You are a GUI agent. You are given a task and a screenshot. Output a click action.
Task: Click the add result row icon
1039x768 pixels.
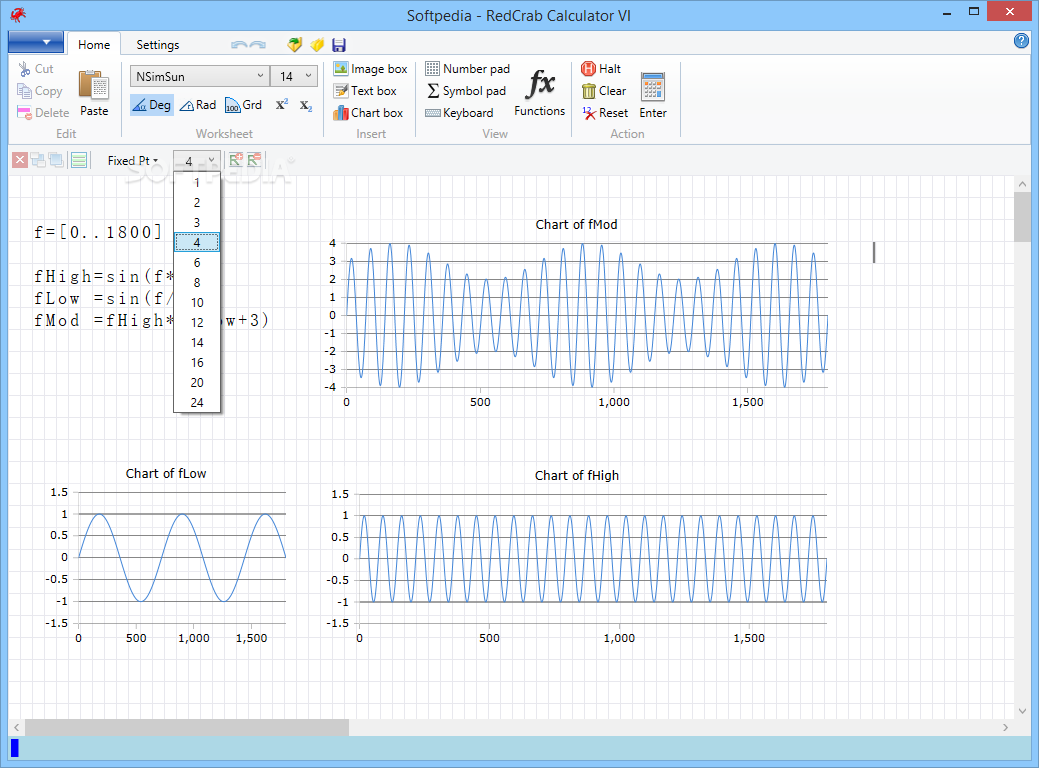[x=236, y=160]
